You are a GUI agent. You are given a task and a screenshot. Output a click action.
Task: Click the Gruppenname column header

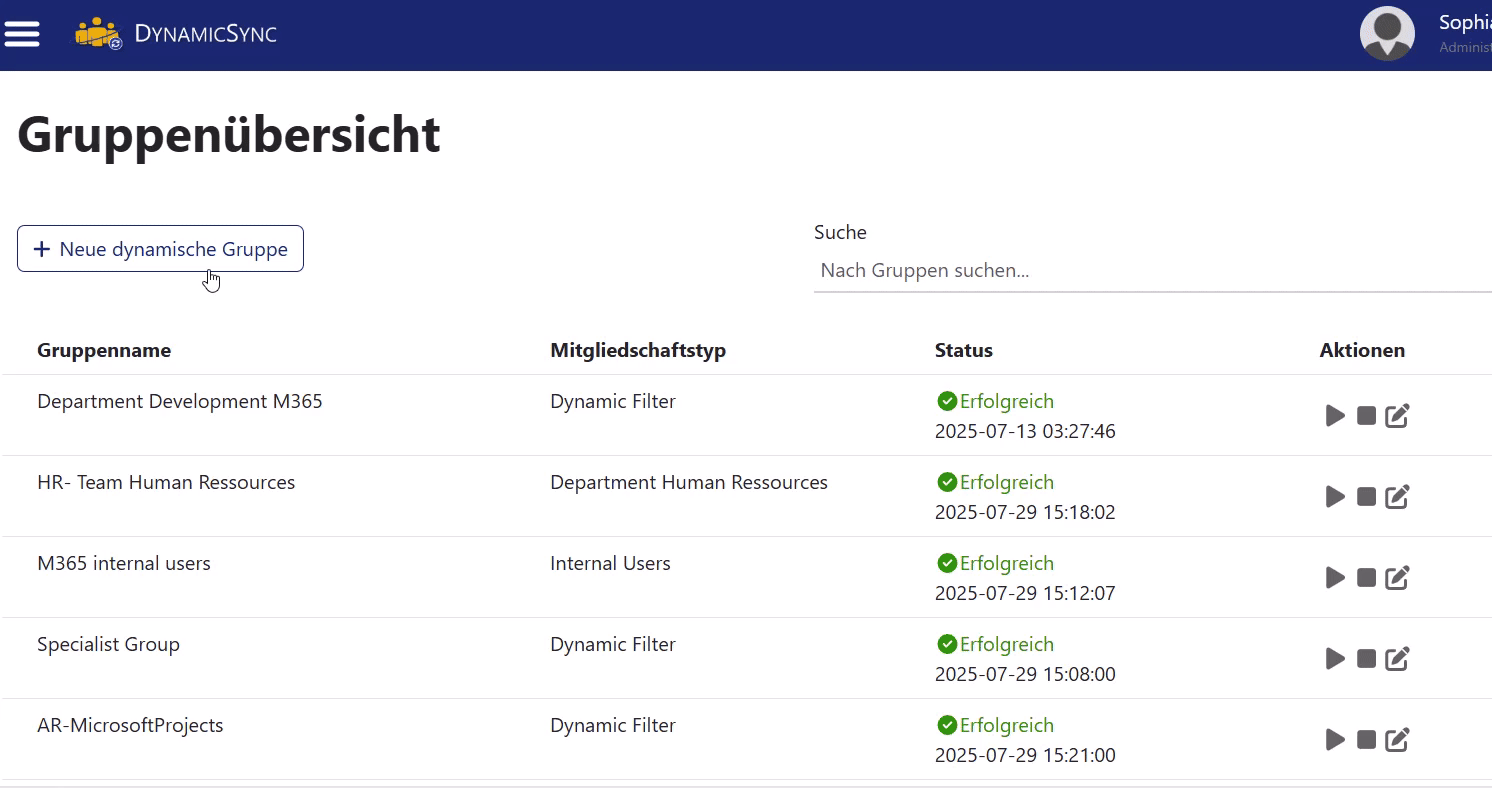104,350
